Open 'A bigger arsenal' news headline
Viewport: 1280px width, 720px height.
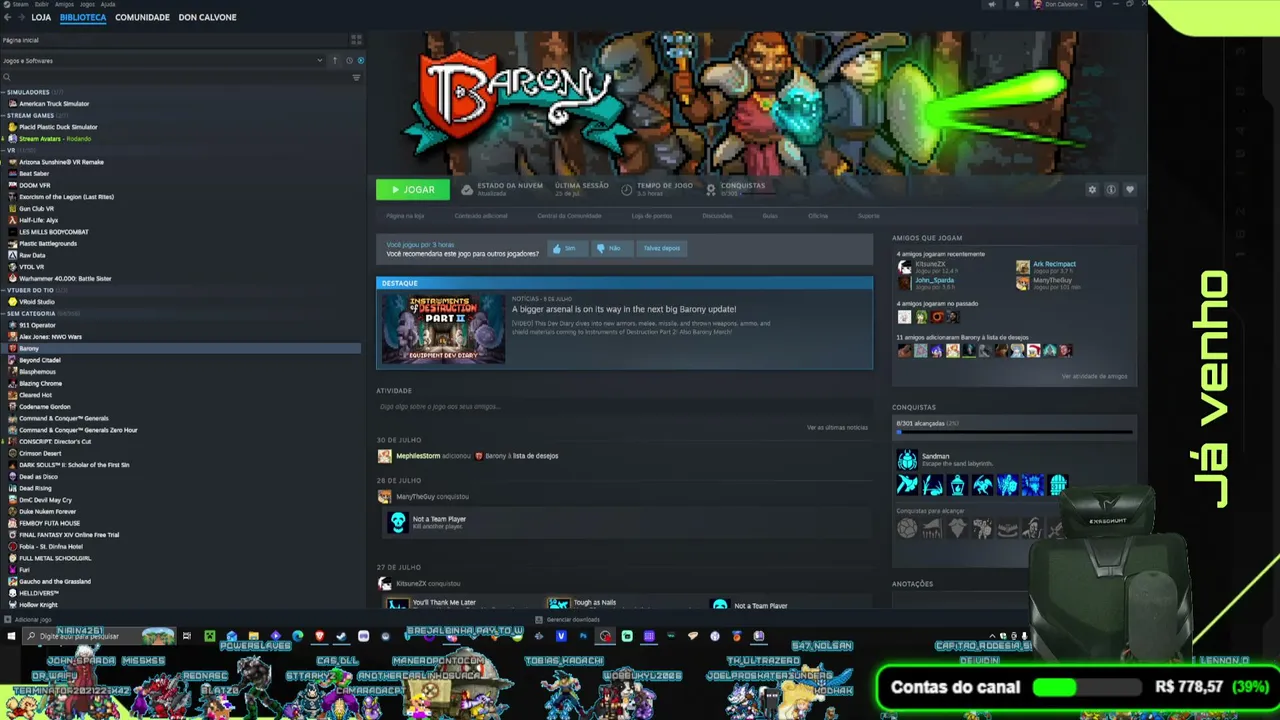pos(624,309)
